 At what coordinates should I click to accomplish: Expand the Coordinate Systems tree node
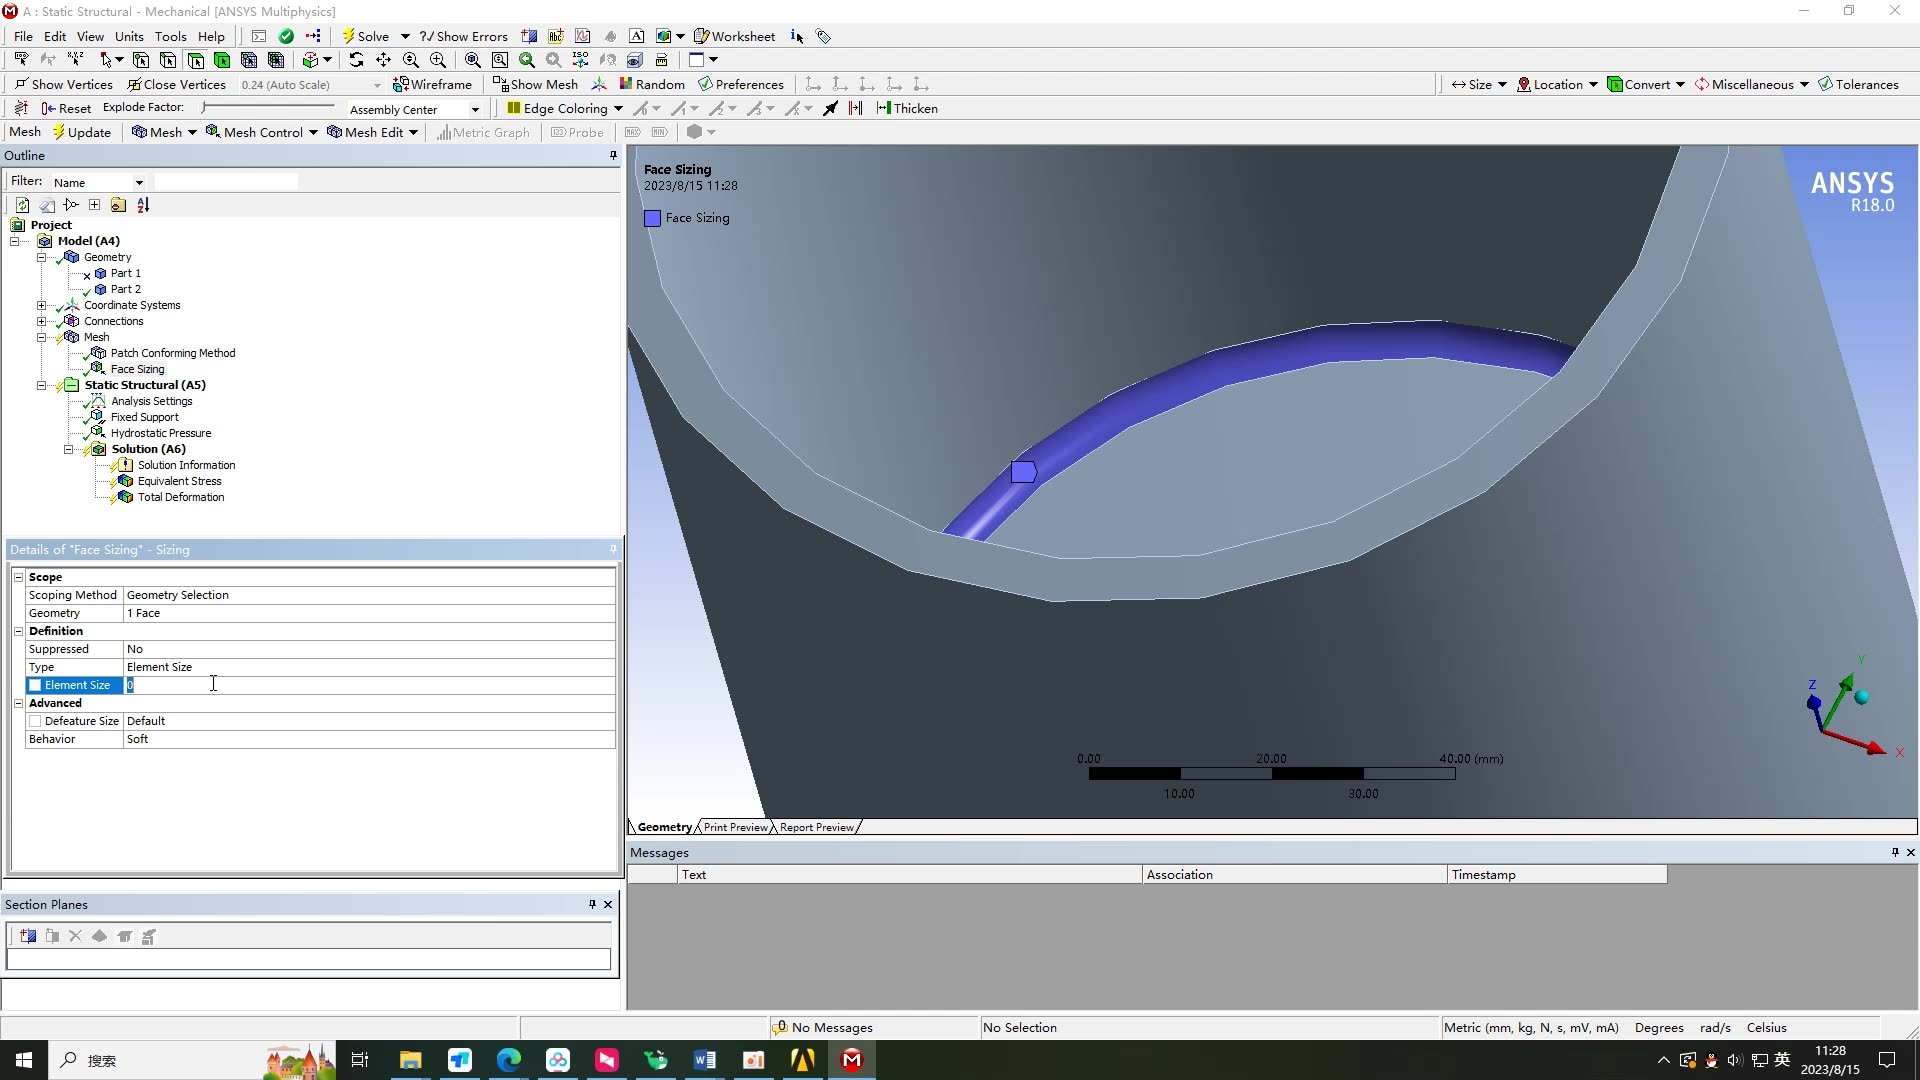(x=41, y=305)
